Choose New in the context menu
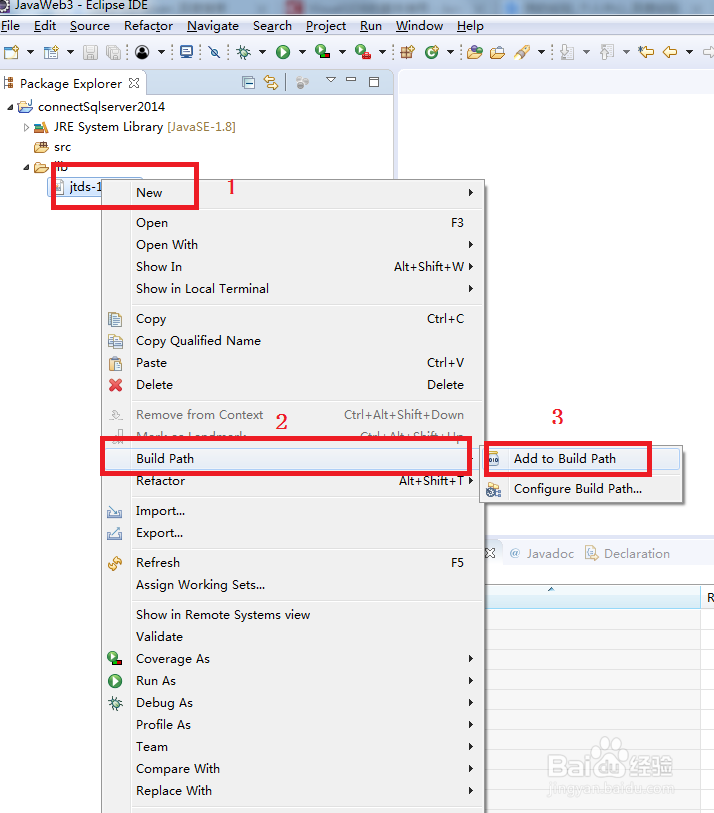The height and width of the screenshot is (813, 714). [293, 193]
